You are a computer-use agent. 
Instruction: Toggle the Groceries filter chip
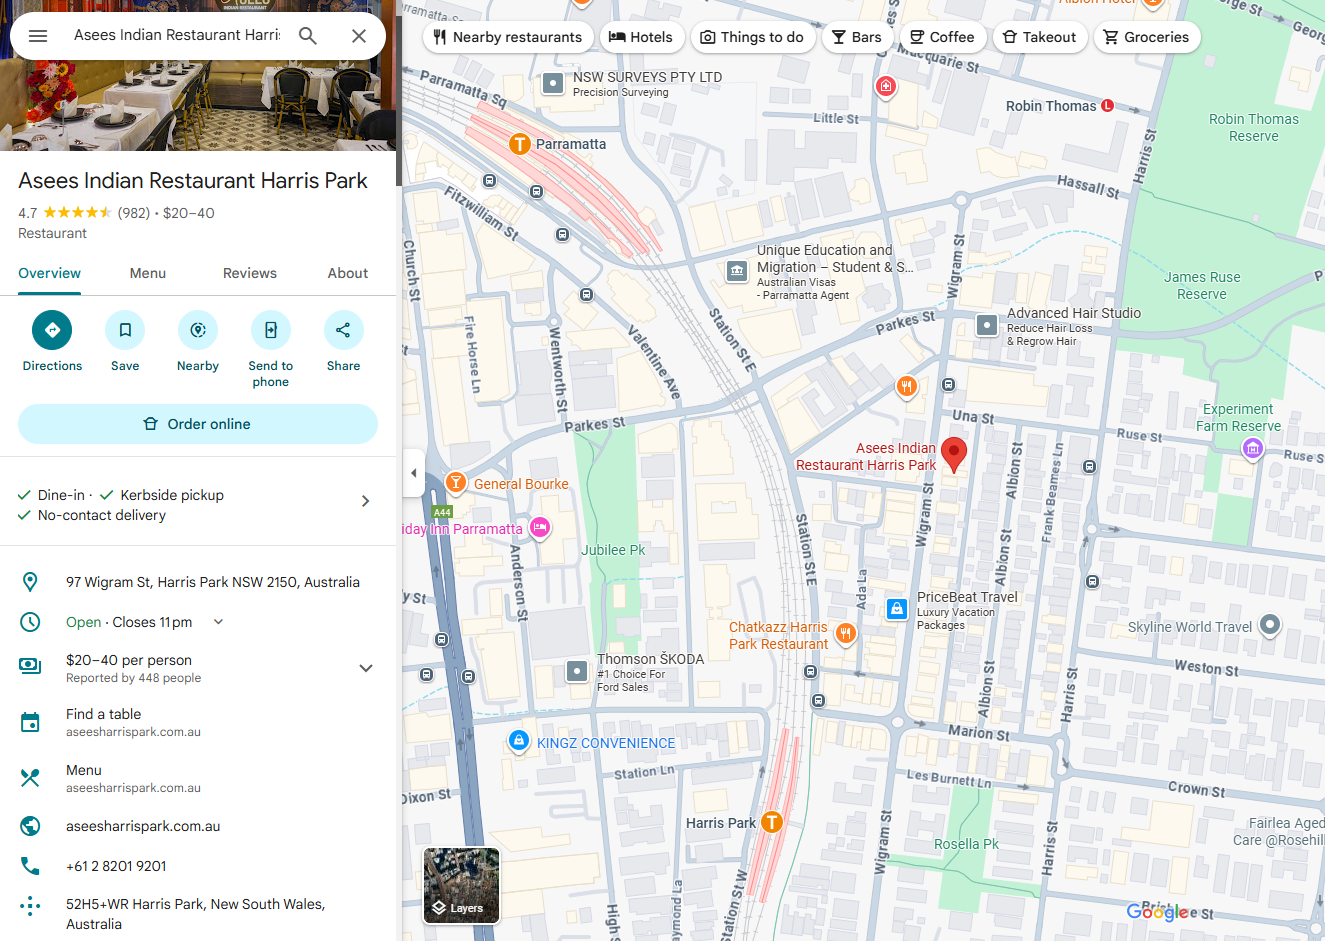(x=1146, y=37)
